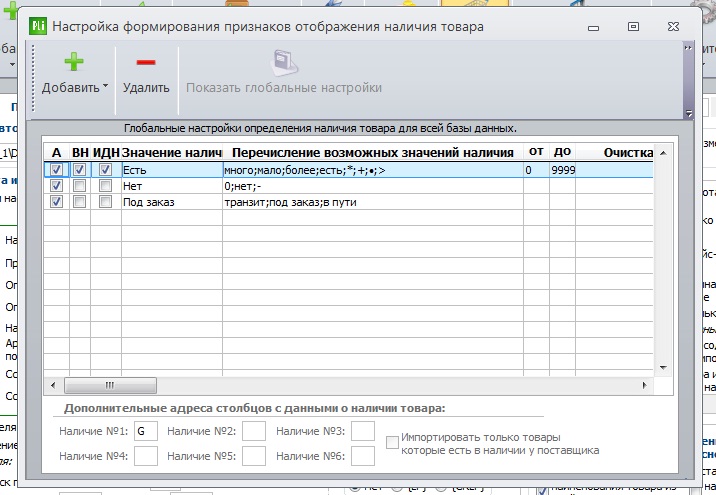Toggle column A checkbox in Нет row

tap(56, 186)
